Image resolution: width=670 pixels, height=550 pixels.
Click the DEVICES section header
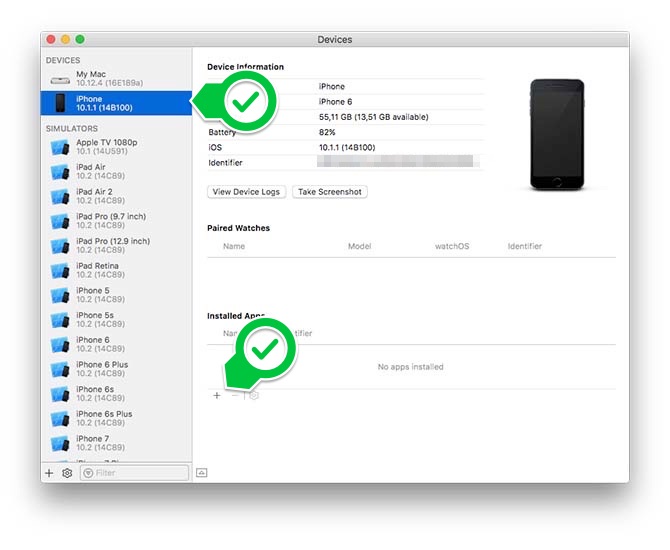click(x=63, y=60)
